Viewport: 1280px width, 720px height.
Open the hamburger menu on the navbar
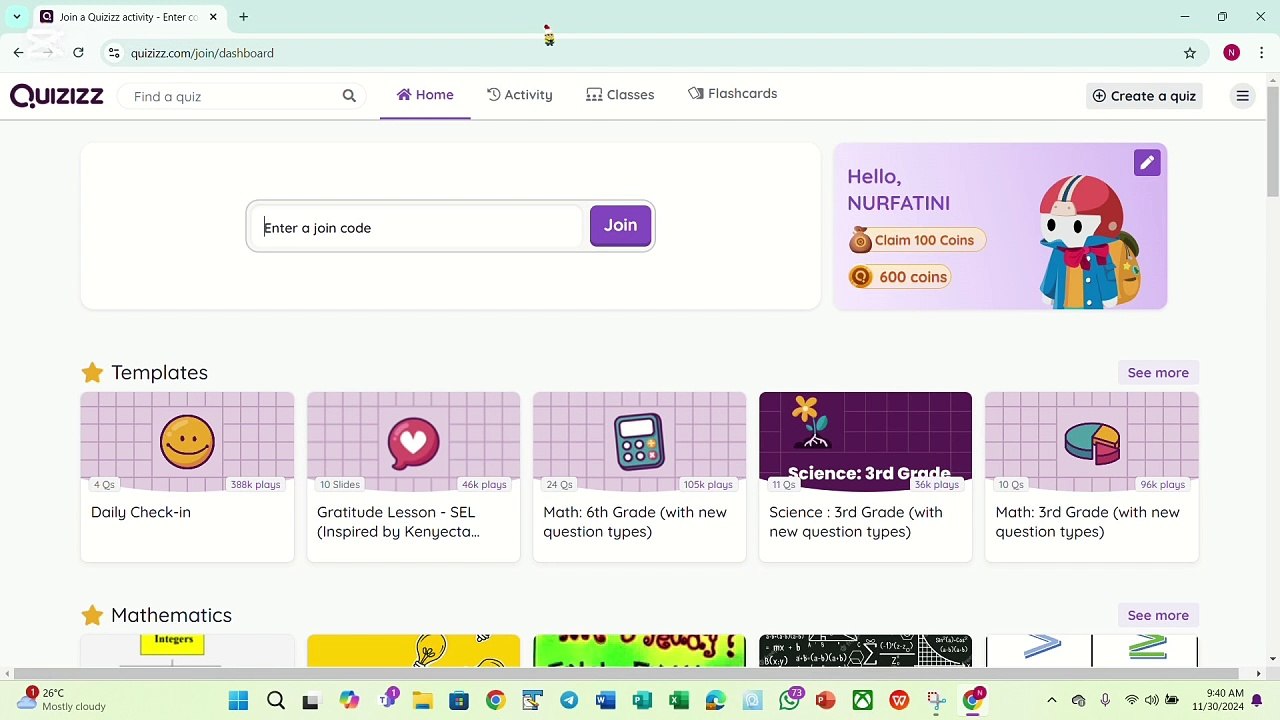(x=1243, y=96)
